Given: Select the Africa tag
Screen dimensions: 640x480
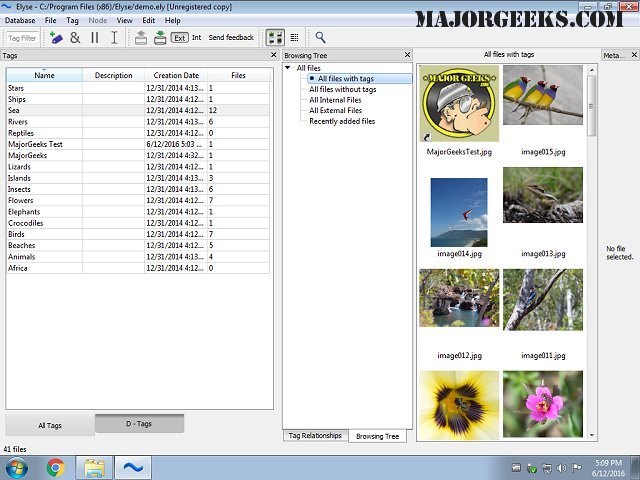Looking at the screenshot, I should pos(138,268).
